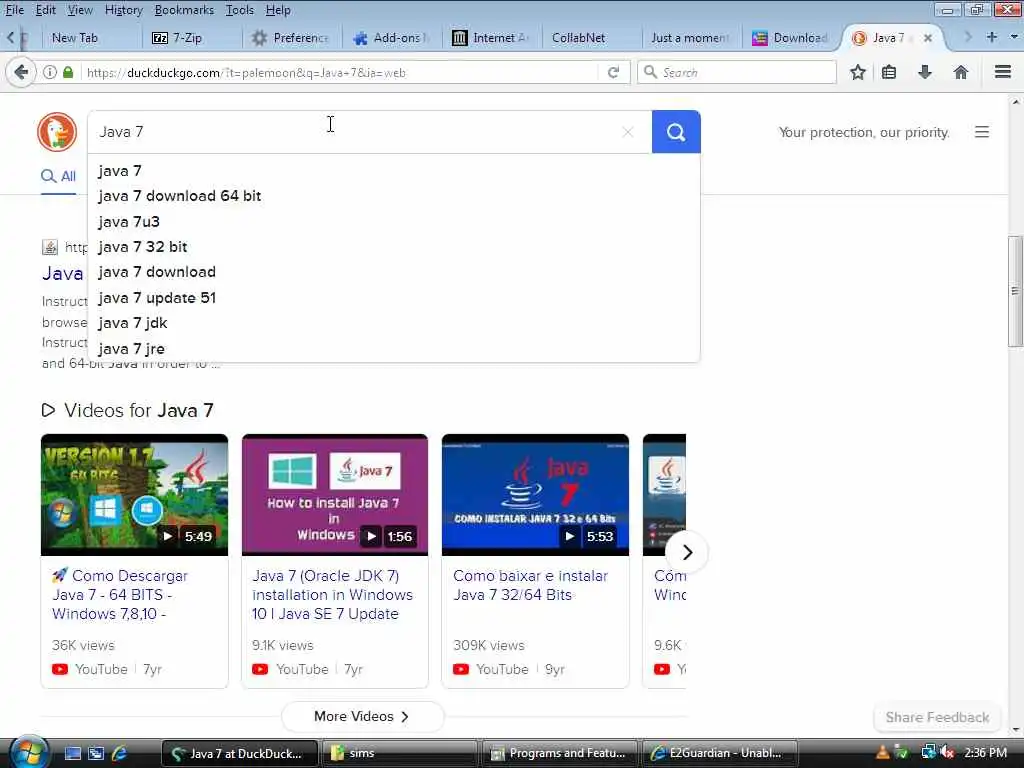Screen dimensions: 1024x768
Task: Click Show Desktop in quick launch
Action: tap(73, 753)
